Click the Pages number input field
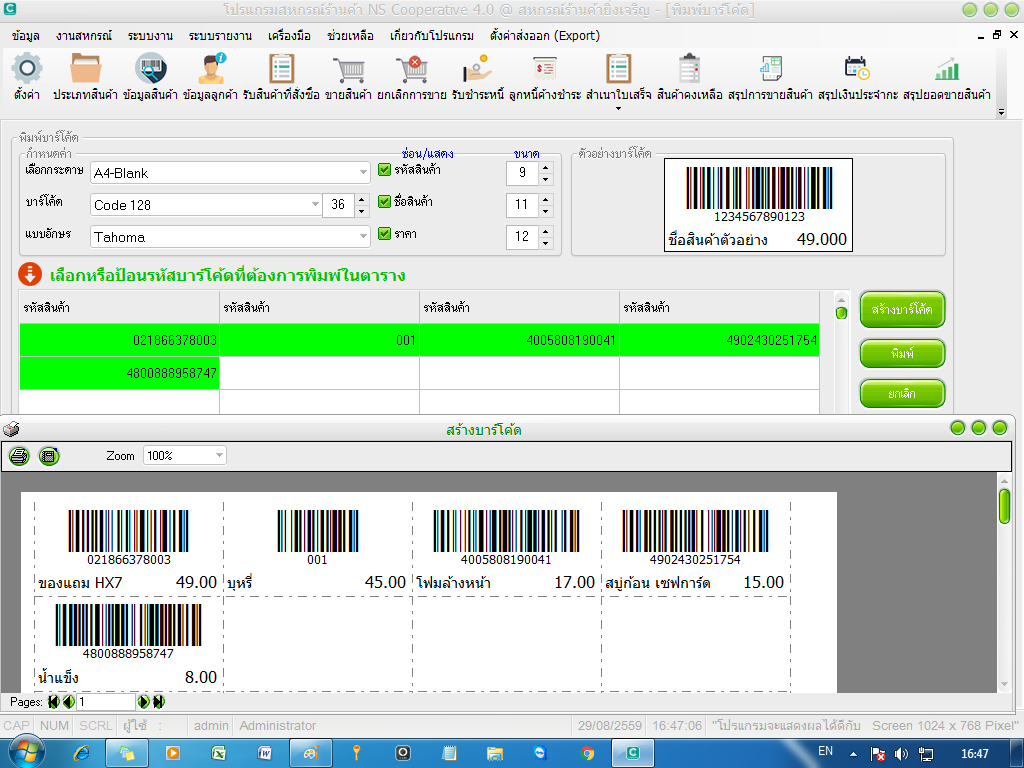The height and width of the screenshot is (768, 1024). (105, 701)
